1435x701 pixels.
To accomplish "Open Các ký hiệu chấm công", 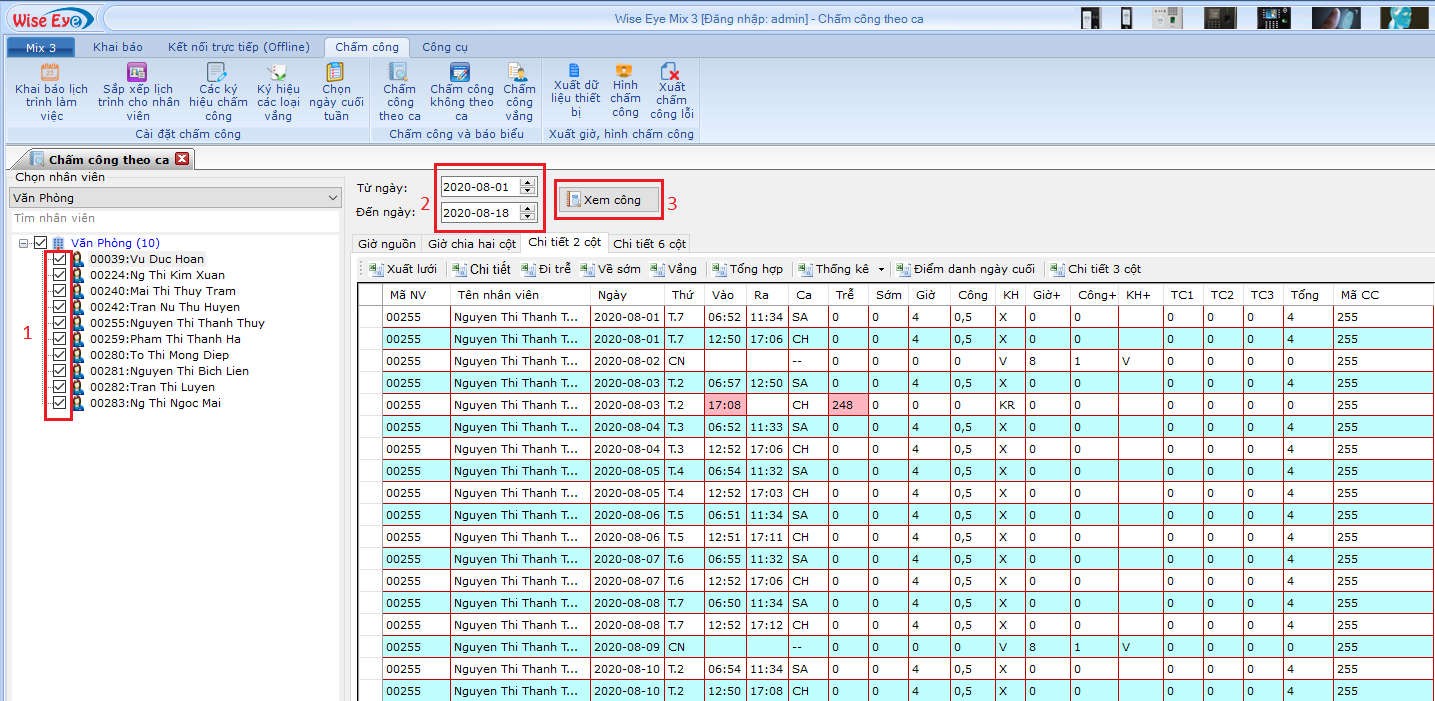I will coord(217,90).
